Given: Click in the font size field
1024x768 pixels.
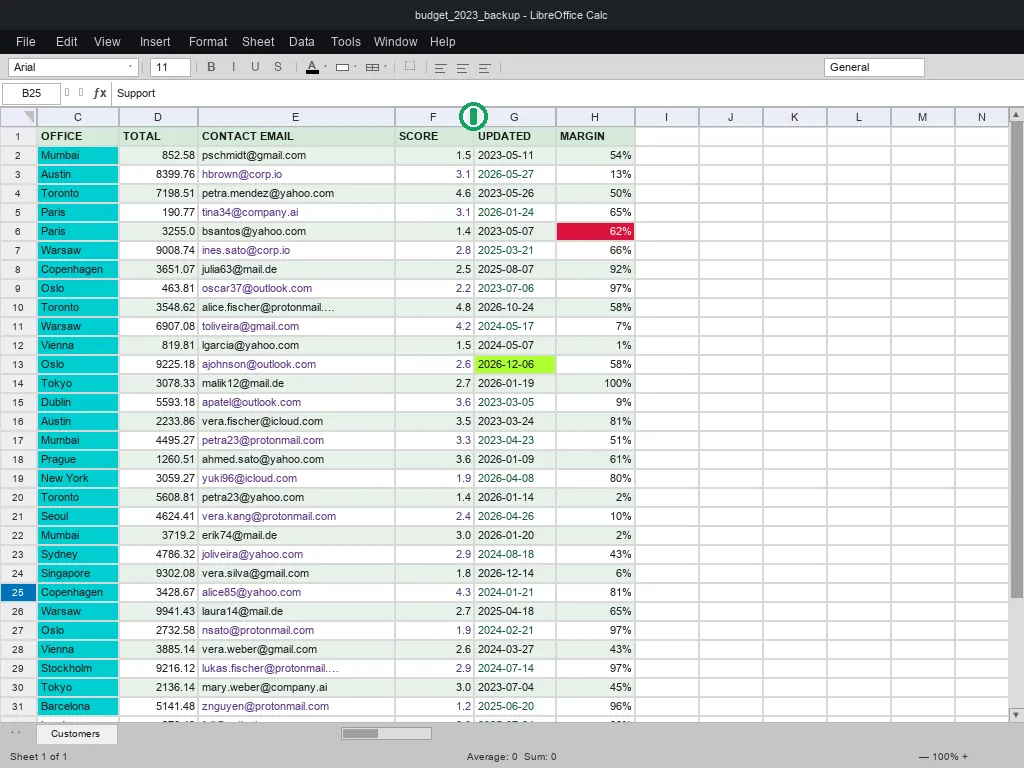Looking at the screenshot, I should [x=170, y=67].
